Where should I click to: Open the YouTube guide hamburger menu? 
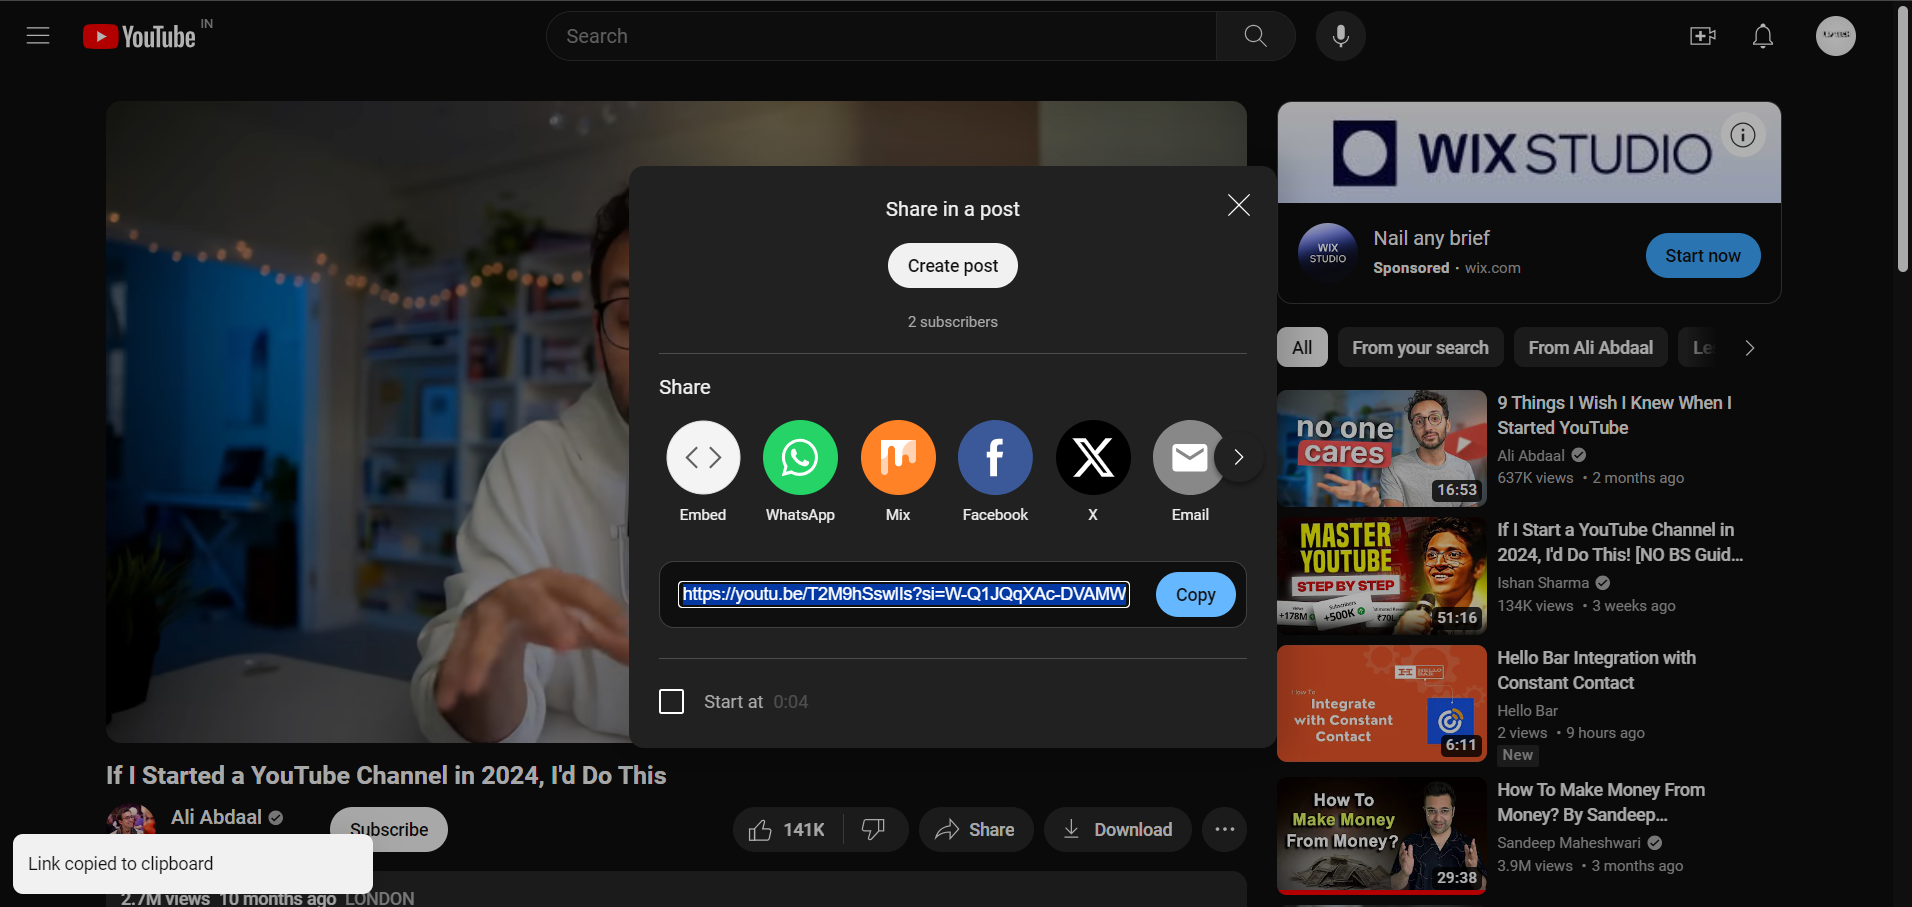point(38,36)
